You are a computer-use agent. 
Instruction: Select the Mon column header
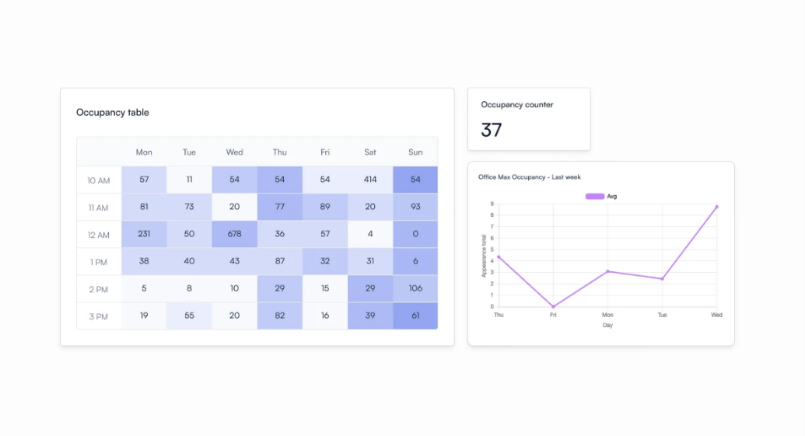tap(144, 152)
